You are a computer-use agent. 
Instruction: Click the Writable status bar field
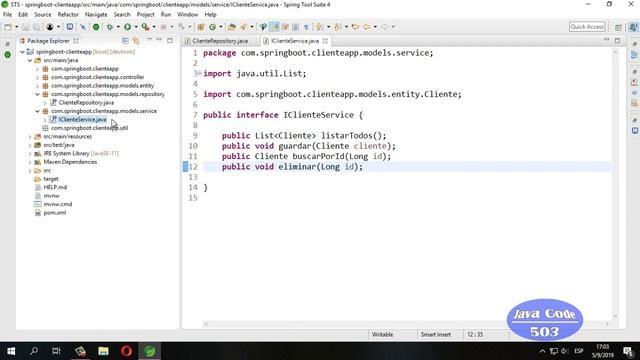coord(382,334)
